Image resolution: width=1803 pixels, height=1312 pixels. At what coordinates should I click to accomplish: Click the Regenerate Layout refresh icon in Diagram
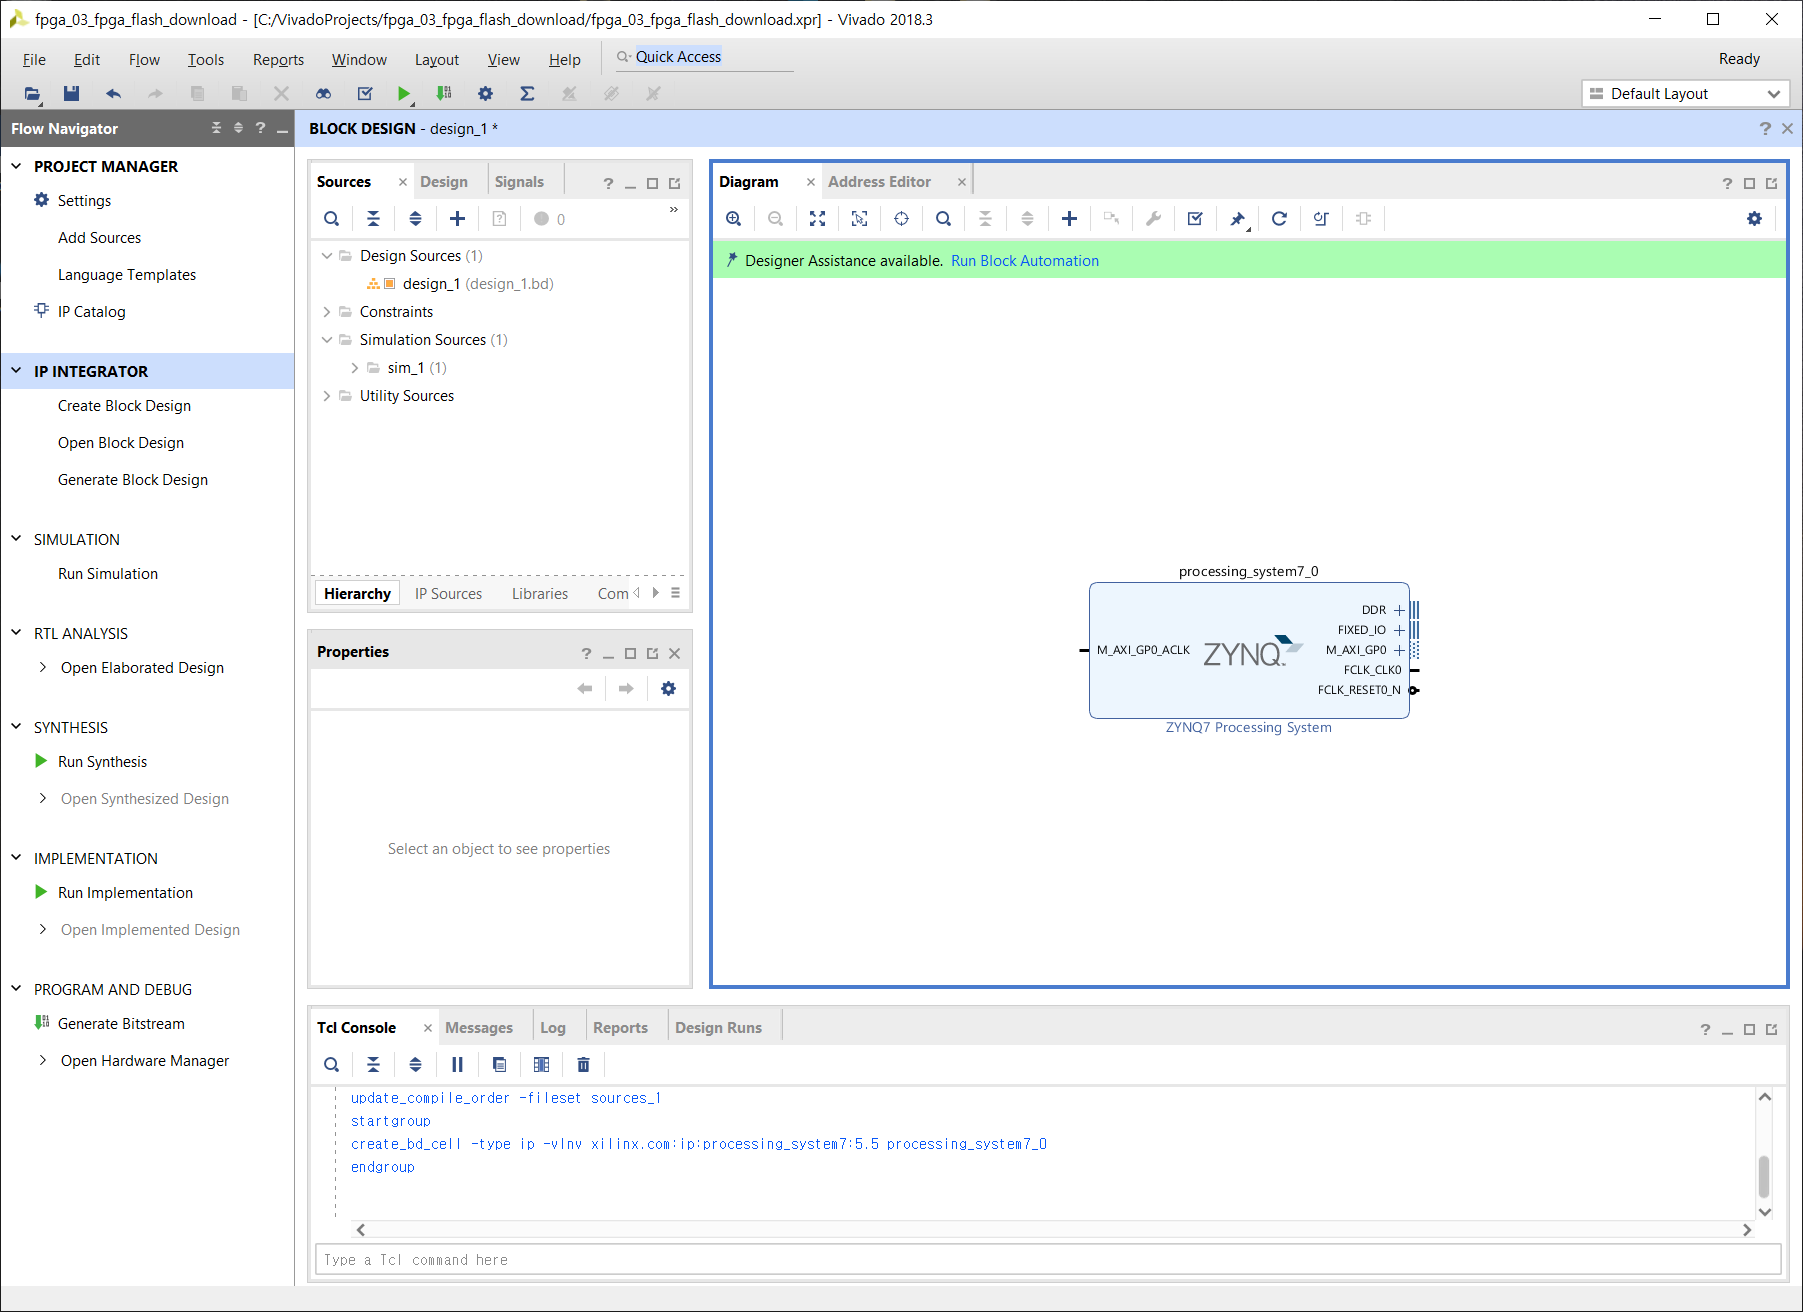1279,219
